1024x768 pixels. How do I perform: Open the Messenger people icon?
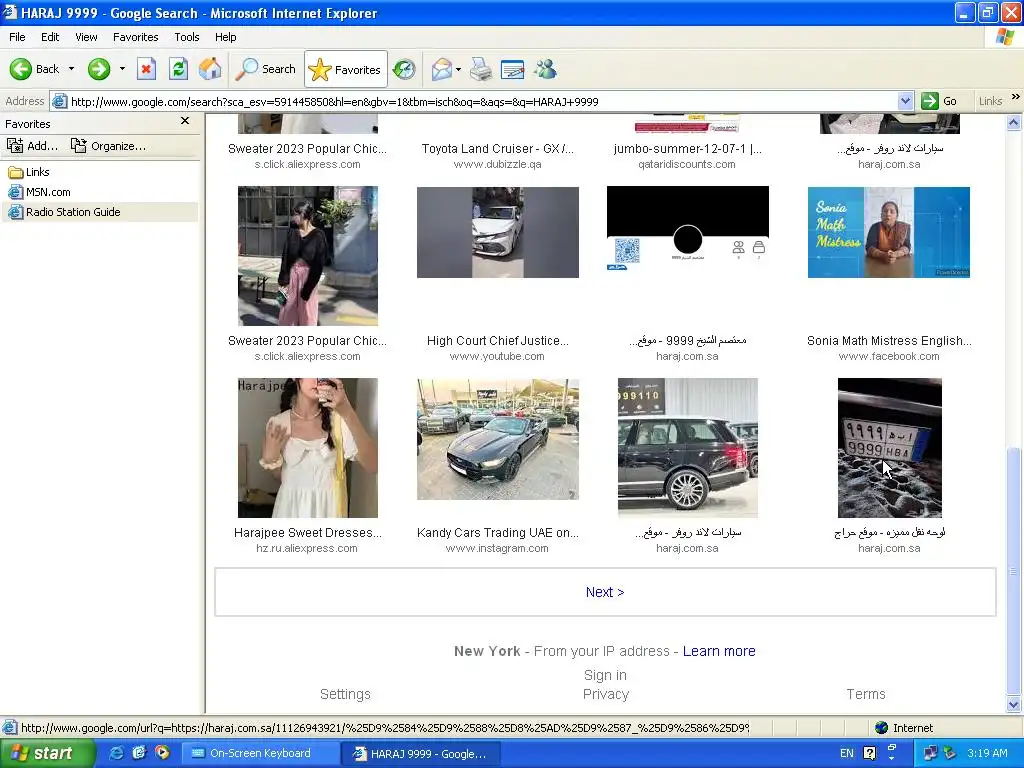click(x=545, y=69)
